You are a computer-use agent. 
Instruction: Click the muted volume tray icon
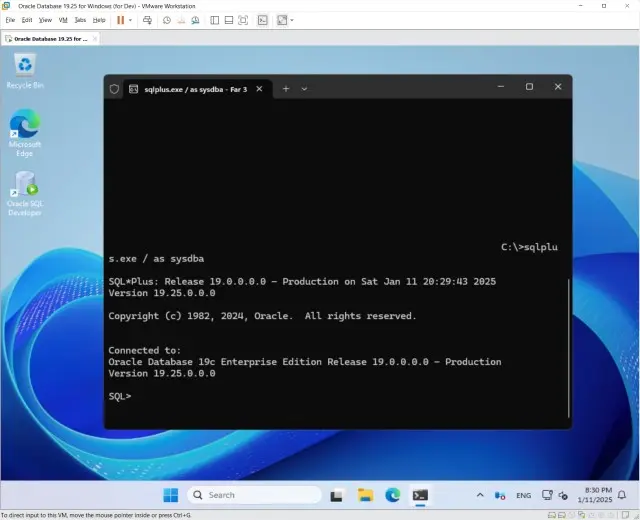click(x=563, y=496)
